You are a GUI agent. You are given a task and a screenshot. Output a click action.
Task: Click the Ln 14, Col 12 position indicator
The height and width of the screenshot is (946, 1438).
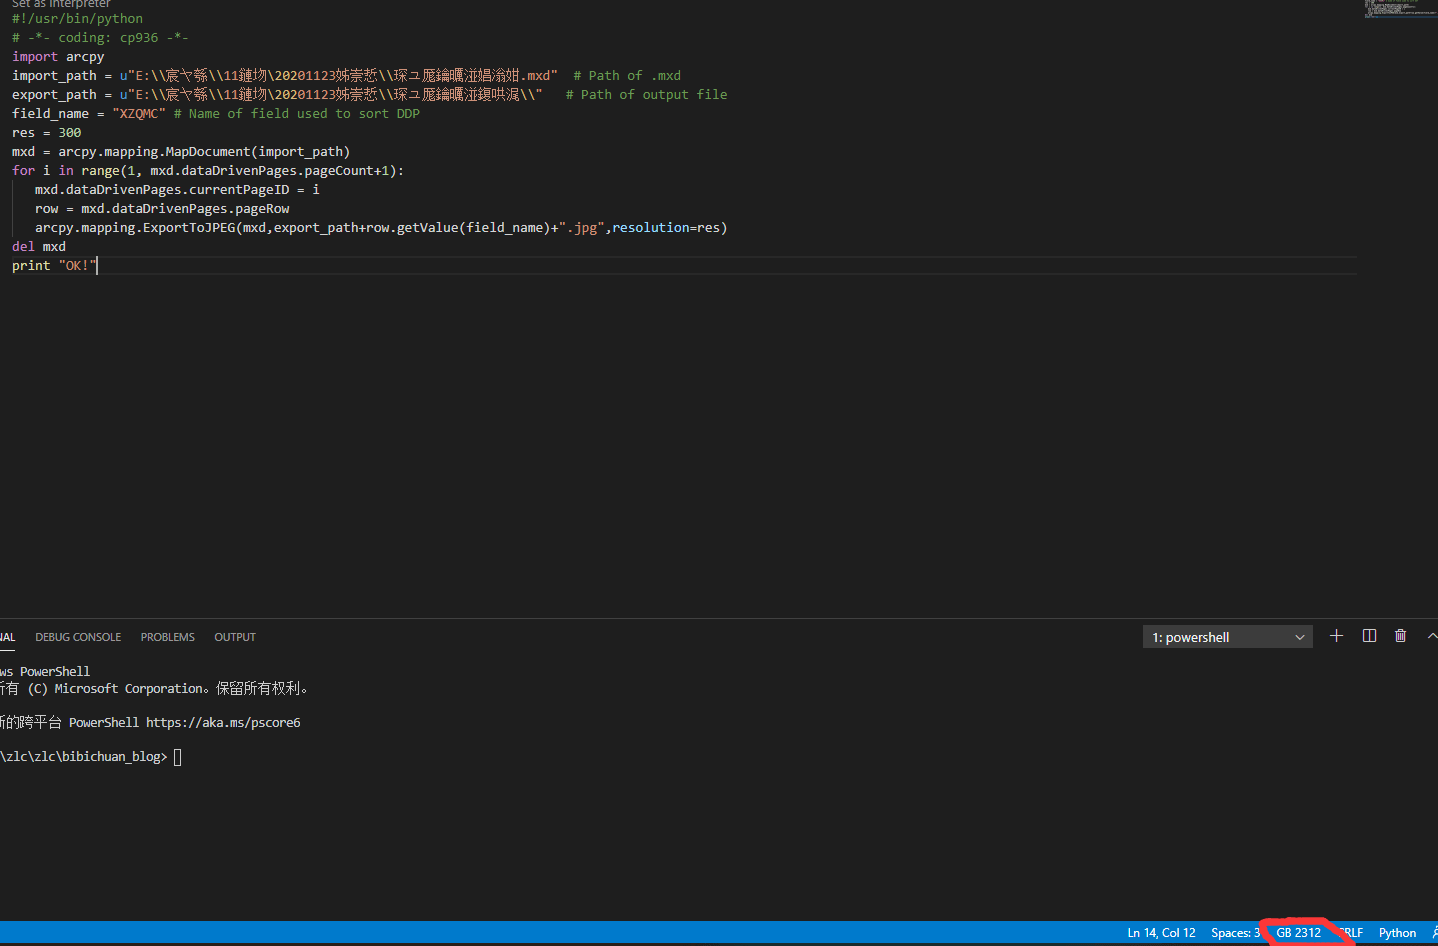point(1161,933)
